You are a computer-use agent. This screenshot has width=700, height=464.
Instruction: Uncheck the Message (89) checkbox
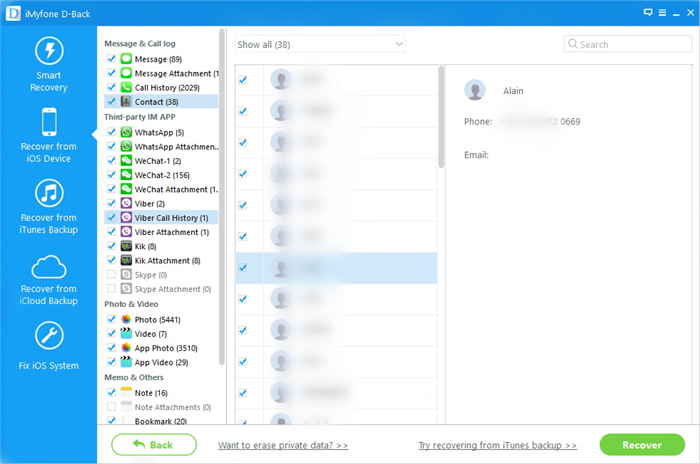click(111, 59)
